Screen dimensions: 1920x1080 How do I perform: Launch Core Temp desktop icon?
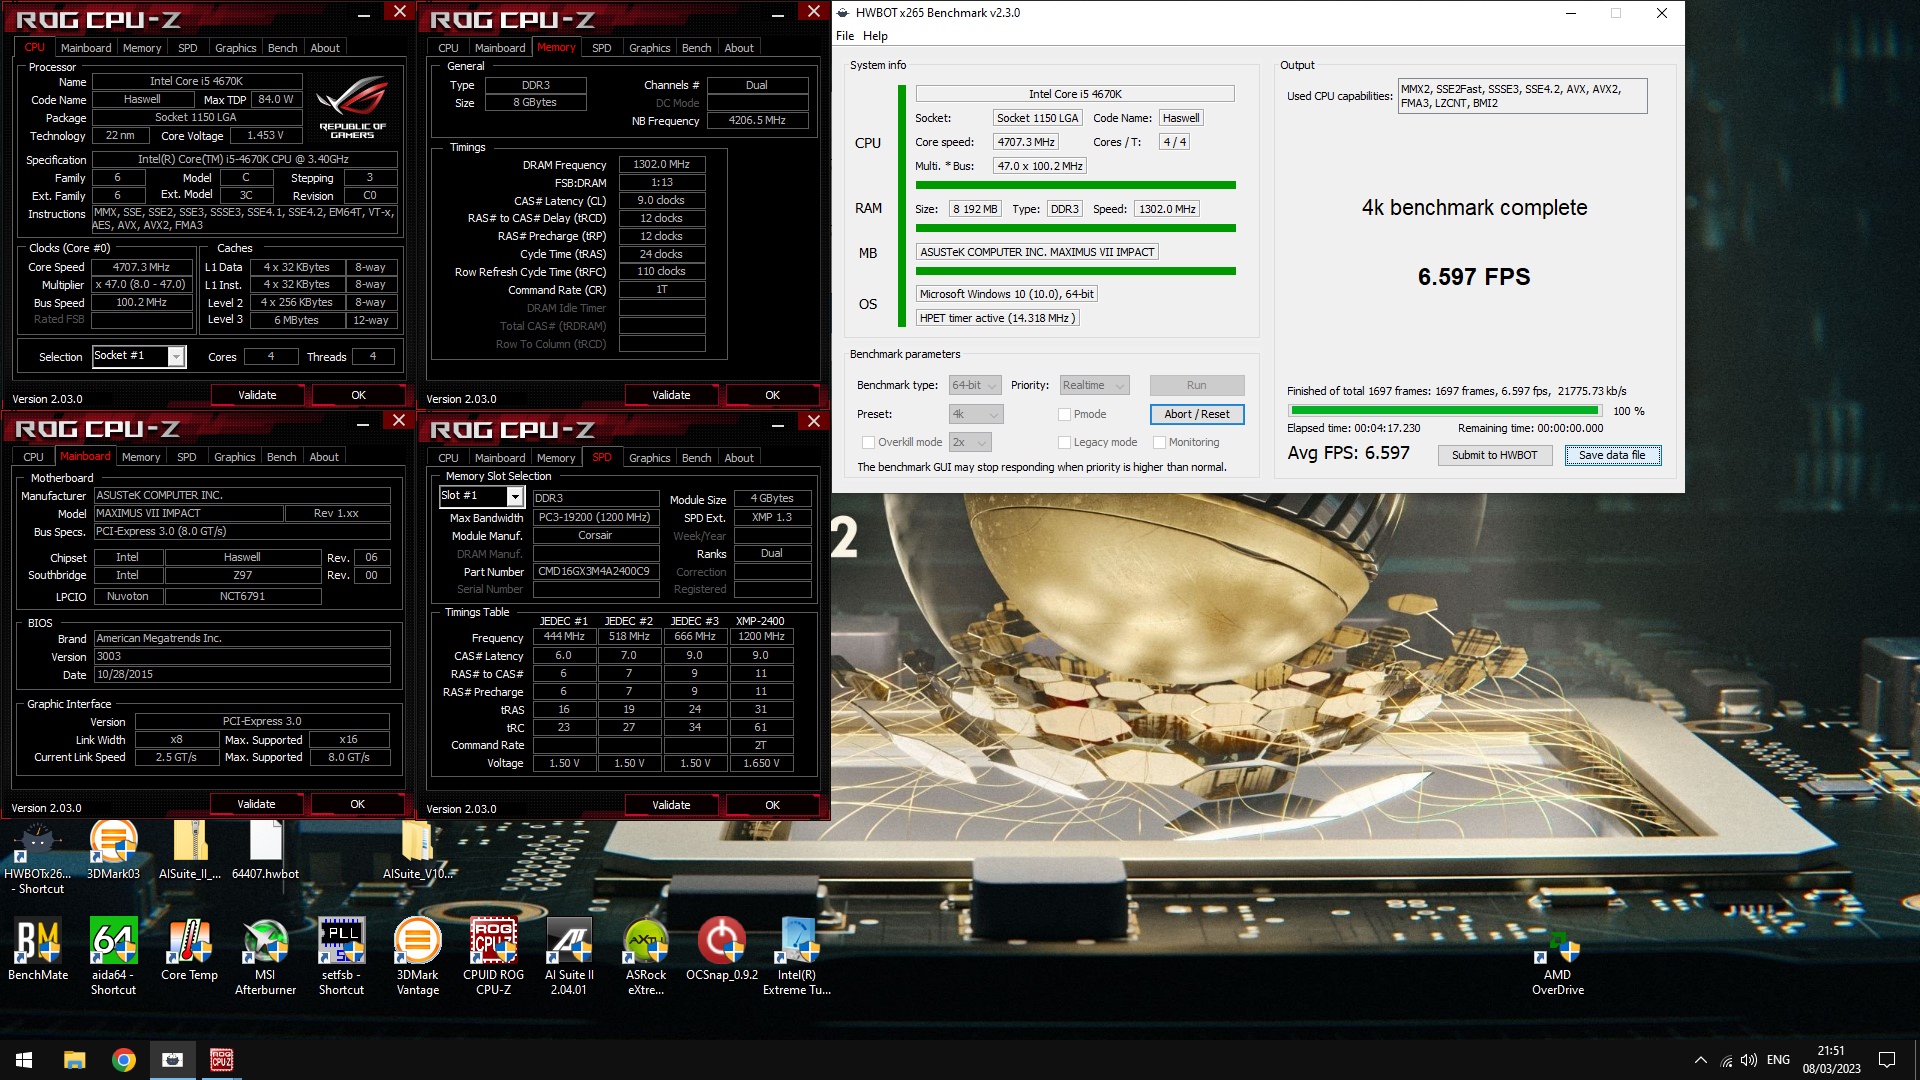coord(189,949)
